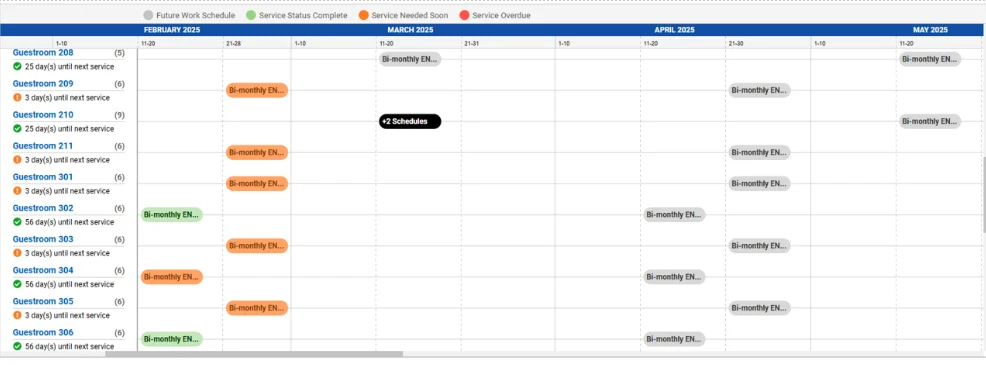
Task: Click green Service Status Complete legend dot
Action: pyautogui.click(x=251, y=15)
